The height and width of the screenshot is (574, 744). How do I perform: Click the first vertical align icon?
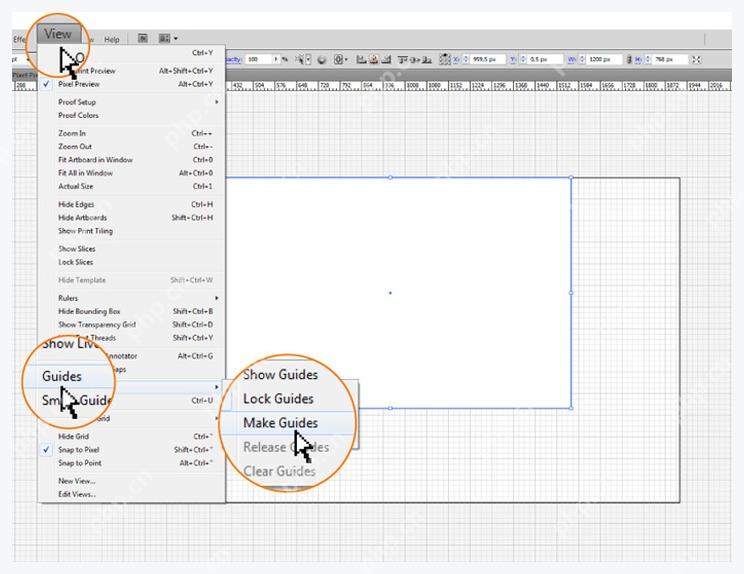click(403, 59)
